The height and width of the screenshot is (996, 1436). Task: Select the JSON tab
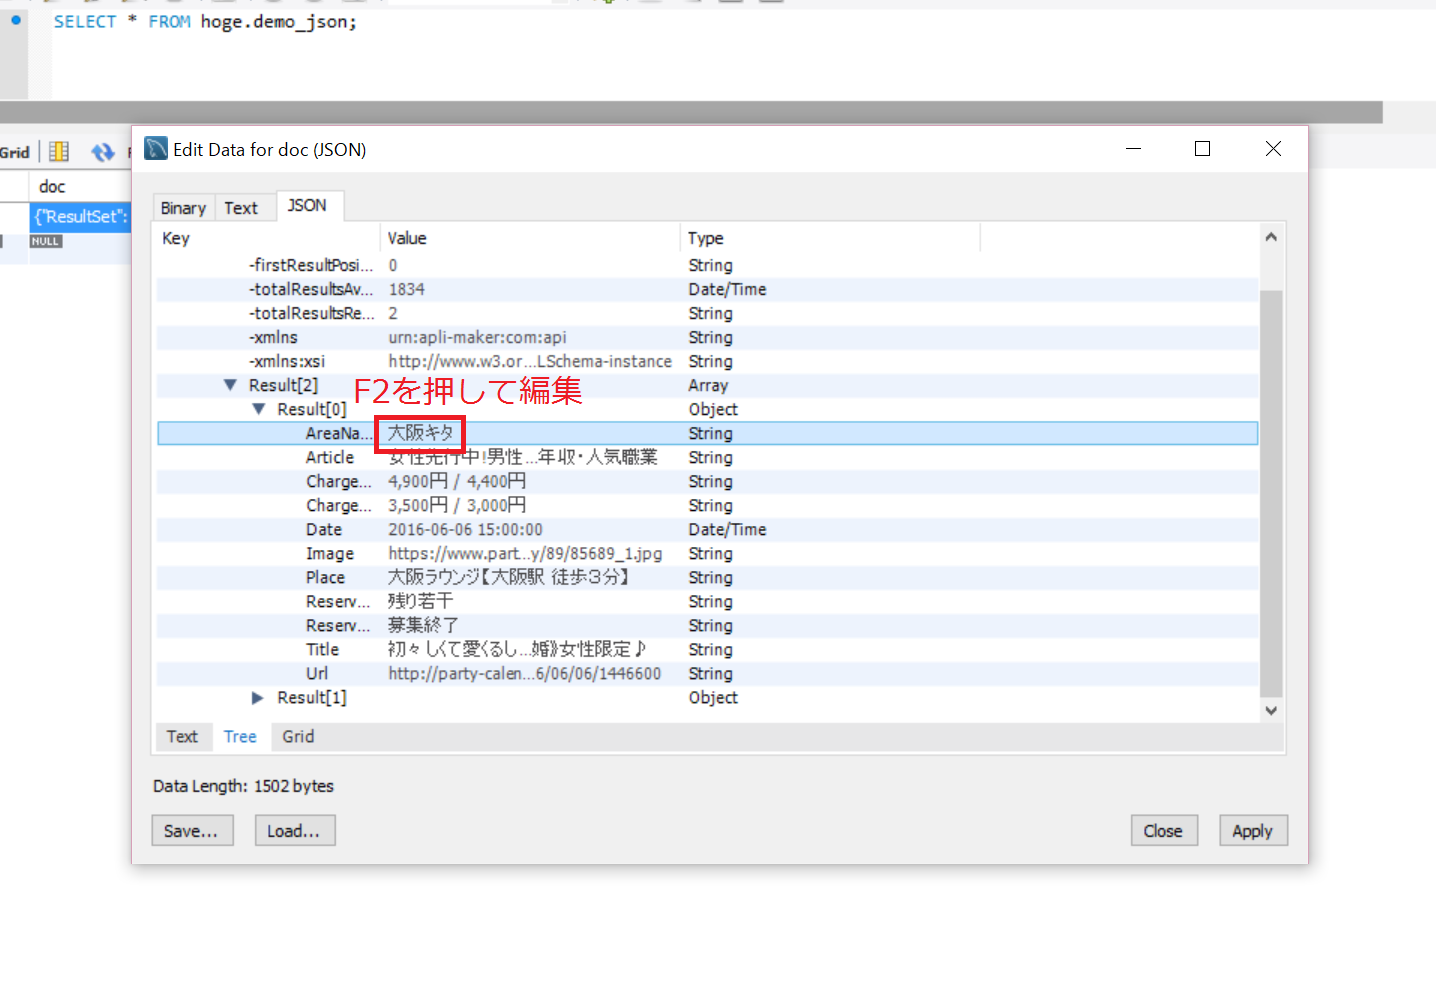pyautogui.click(x=307, y=205)
